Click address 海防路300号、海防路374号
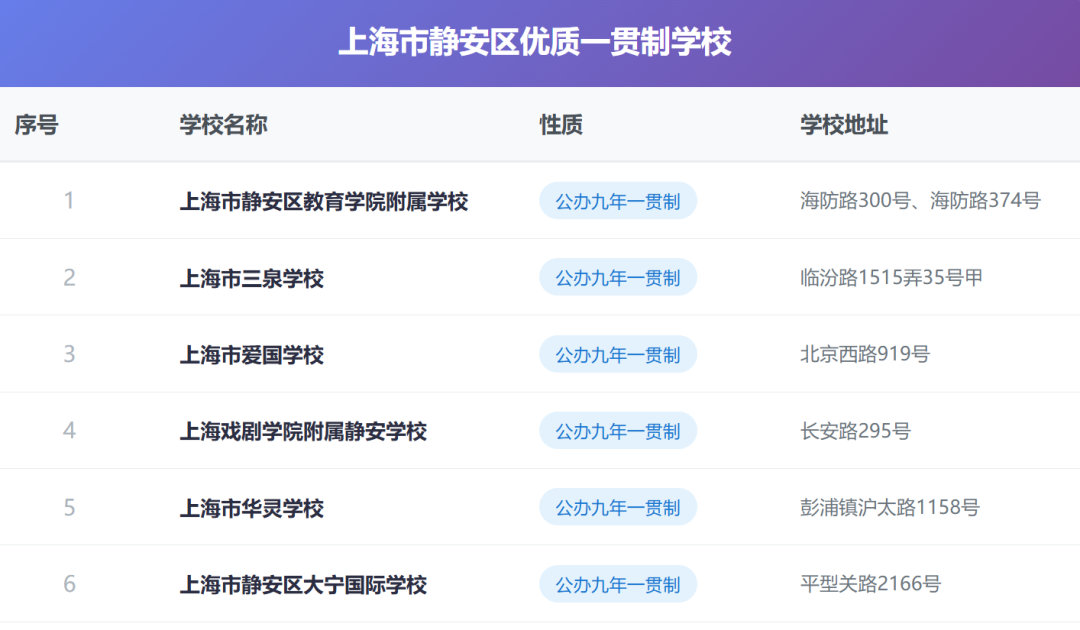 pyautogui.click(x=920, y=200)
